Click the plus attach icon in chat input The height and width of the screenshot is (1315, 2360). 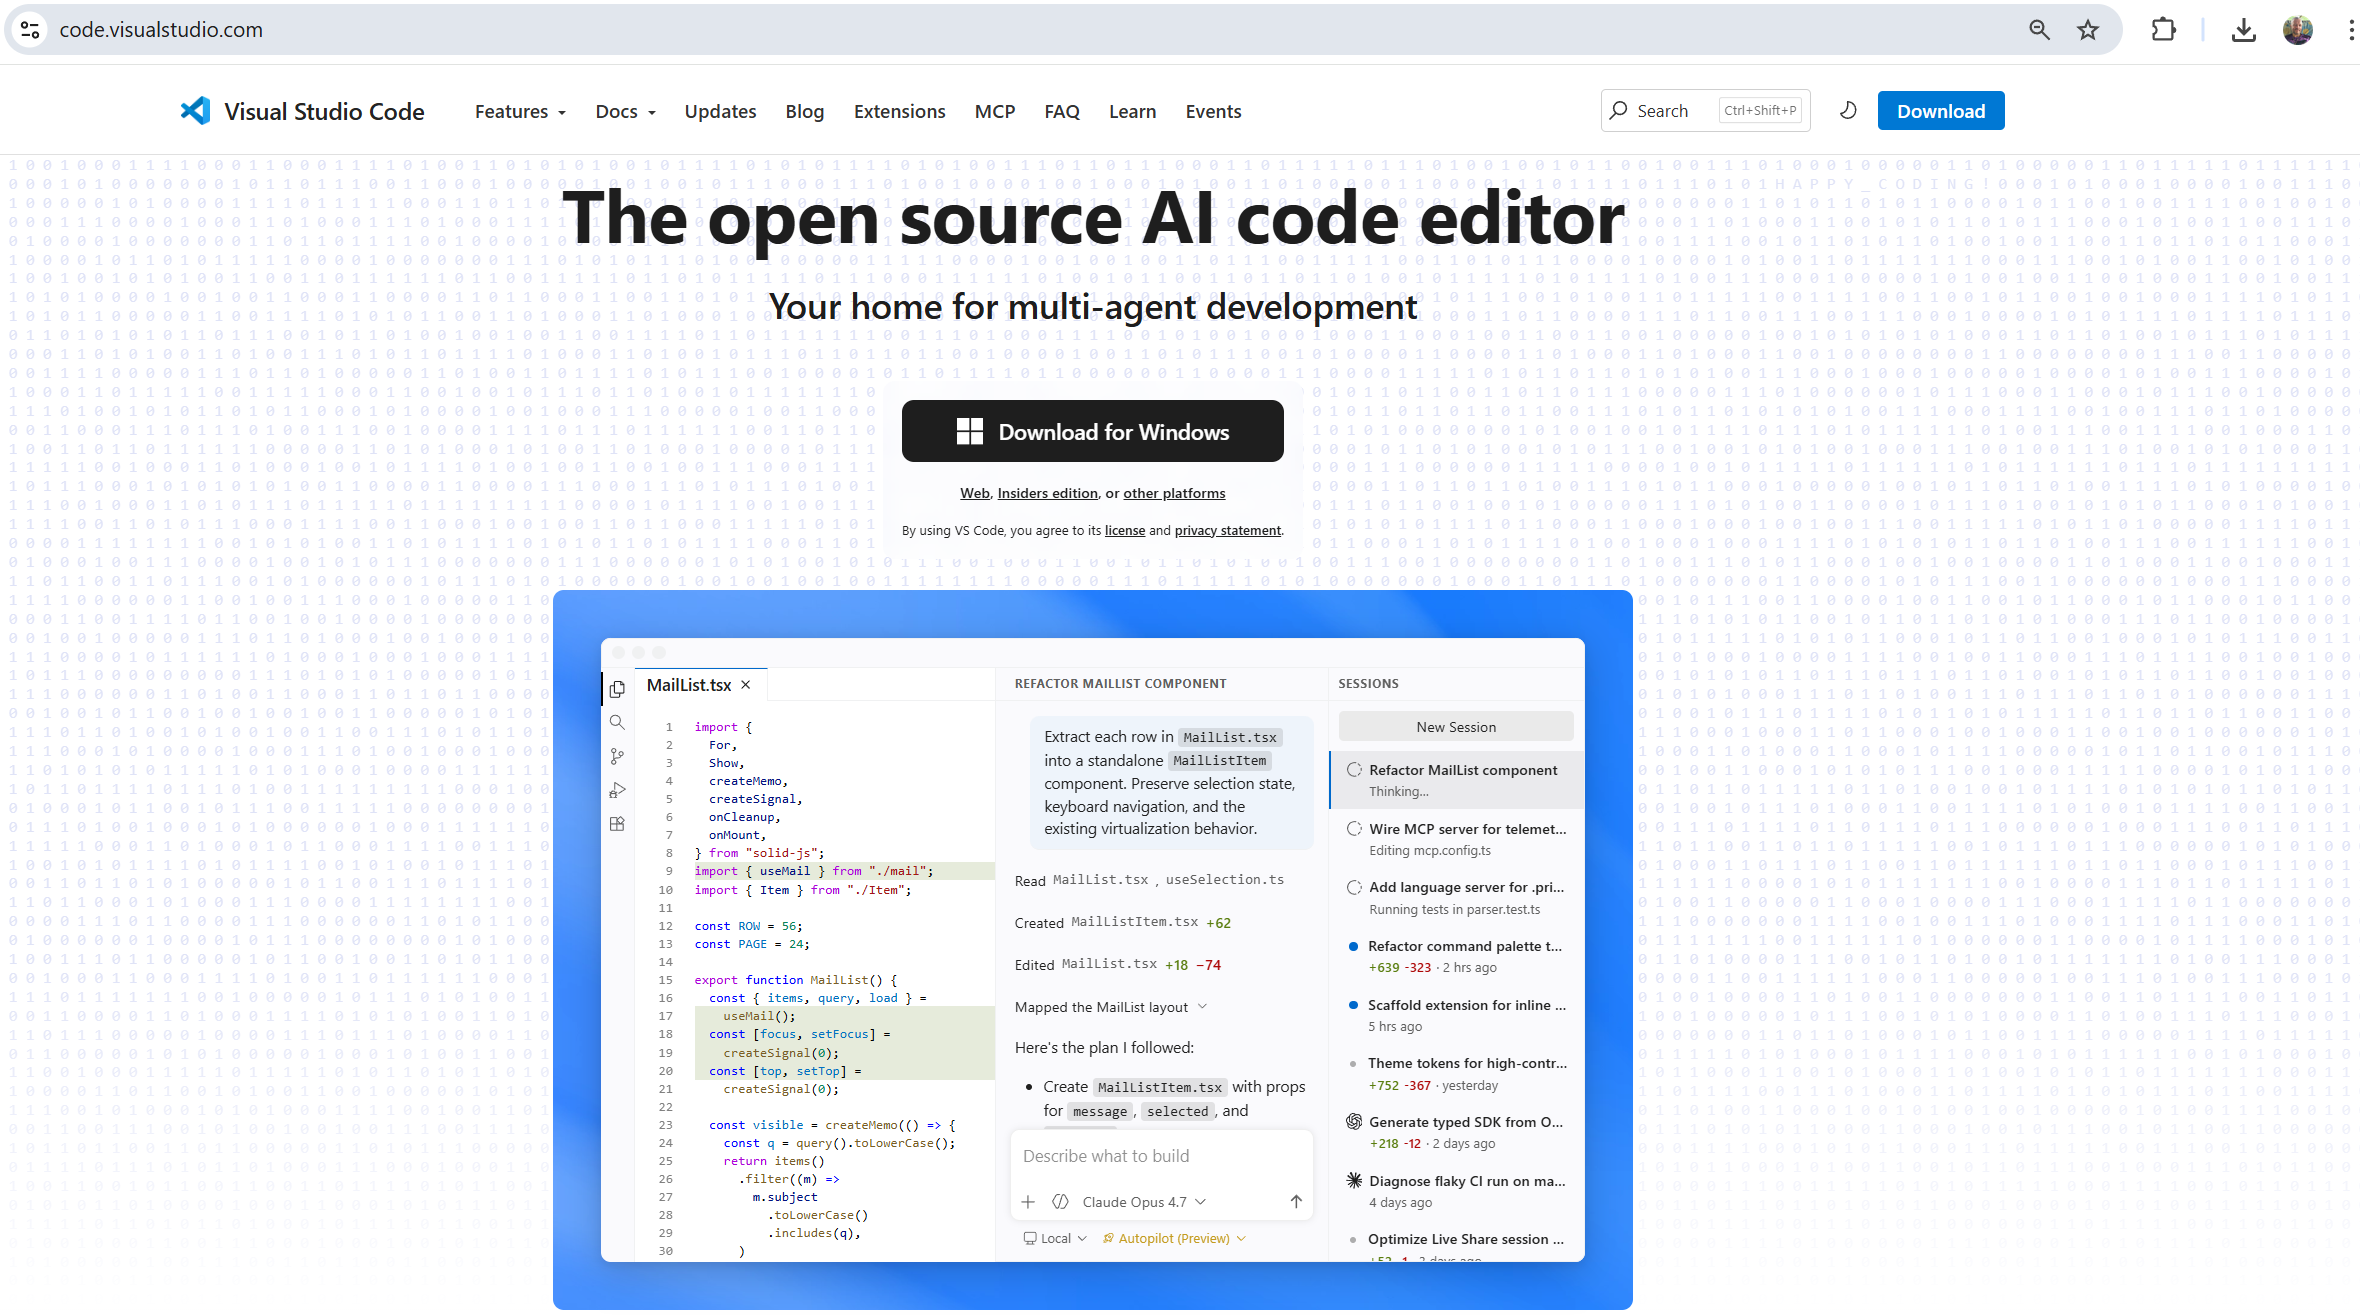[1028, 1202]
